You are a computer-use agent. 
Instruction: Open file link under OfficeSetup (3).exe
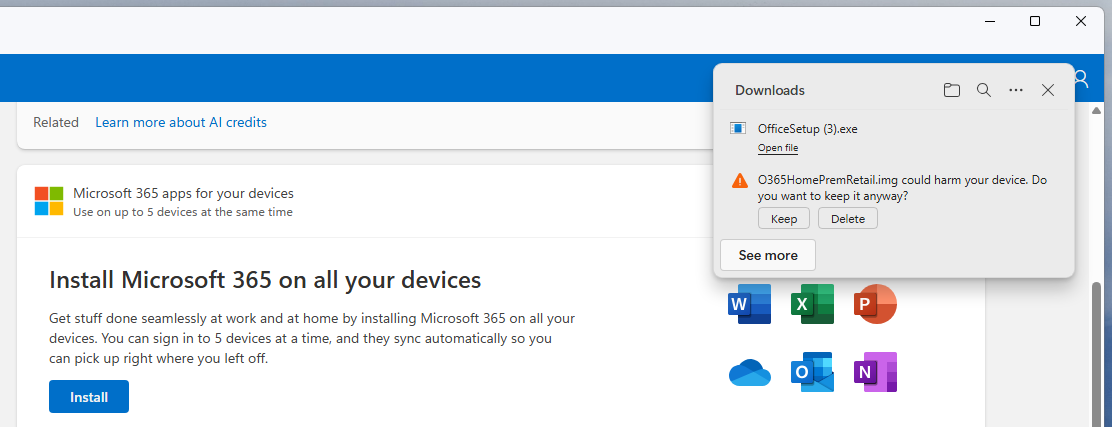(x=778, y=148)
